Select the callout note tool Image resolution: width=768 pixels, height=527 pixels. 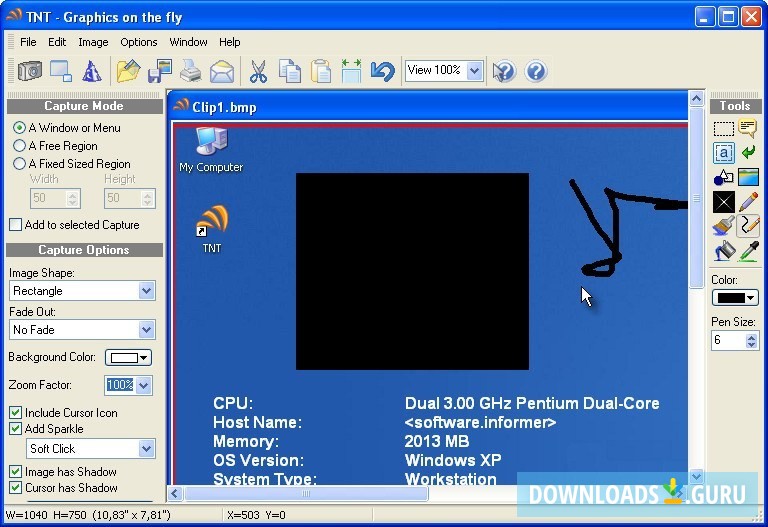[748, 128]
